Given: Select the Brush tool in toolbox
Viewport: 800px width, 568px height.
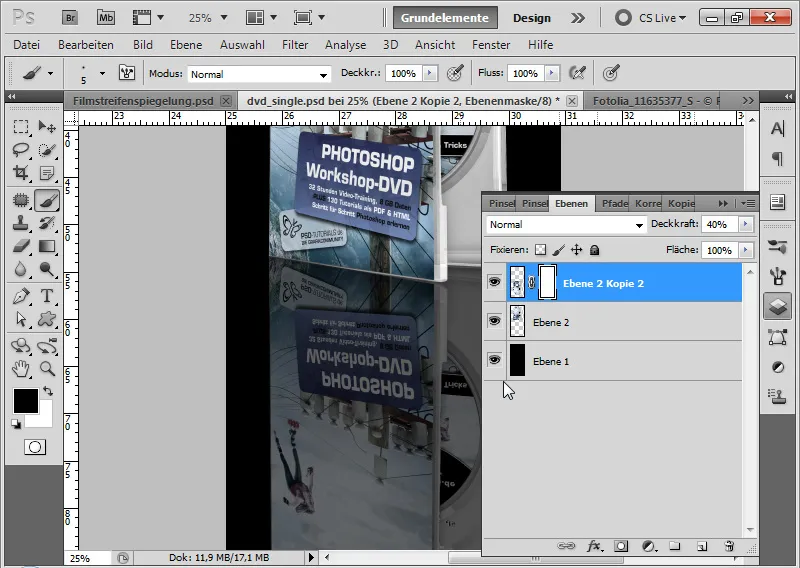Looking at the screenshot, I should click(x=47, y=200).
